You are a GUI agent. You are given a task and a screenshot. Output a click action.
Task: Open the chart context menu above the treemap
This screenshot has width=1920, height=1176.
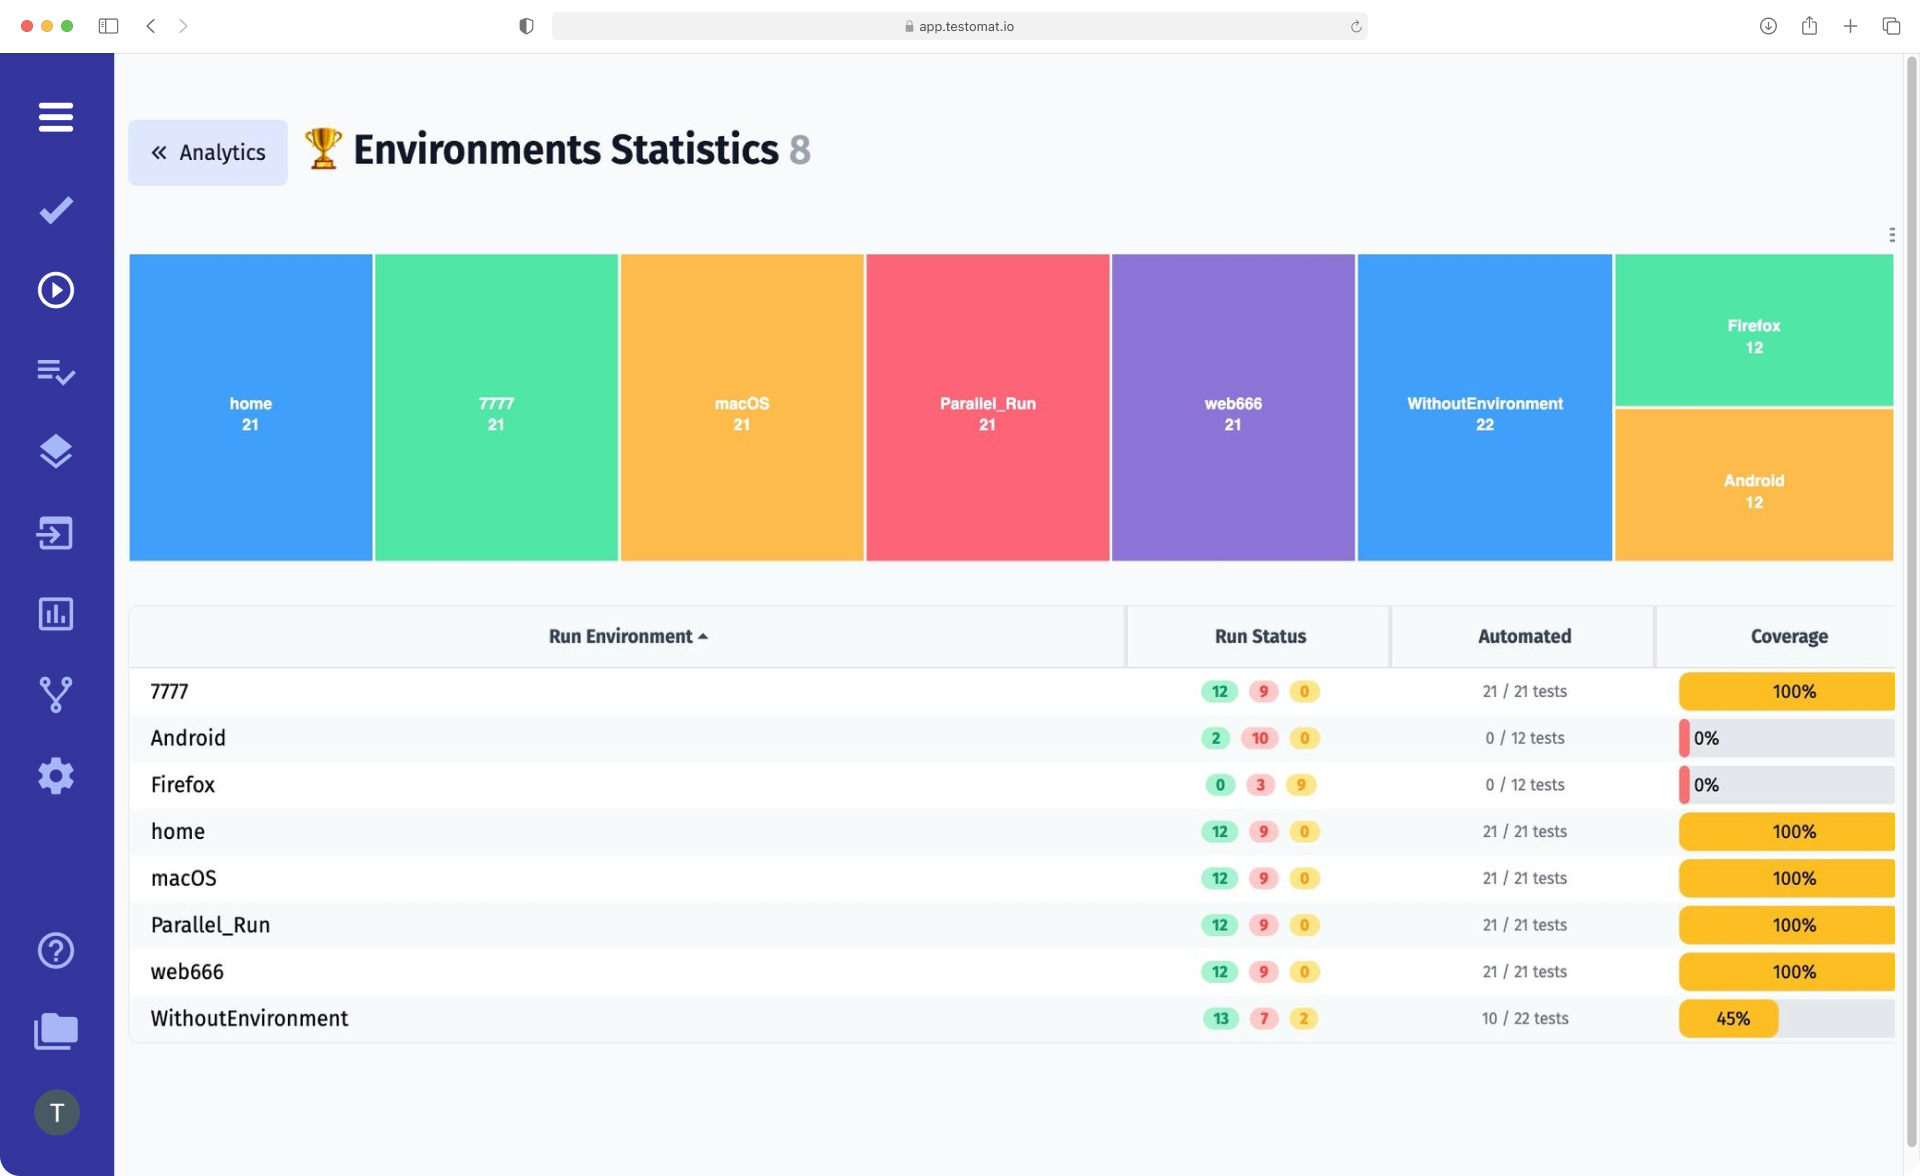click(1892, 233)
